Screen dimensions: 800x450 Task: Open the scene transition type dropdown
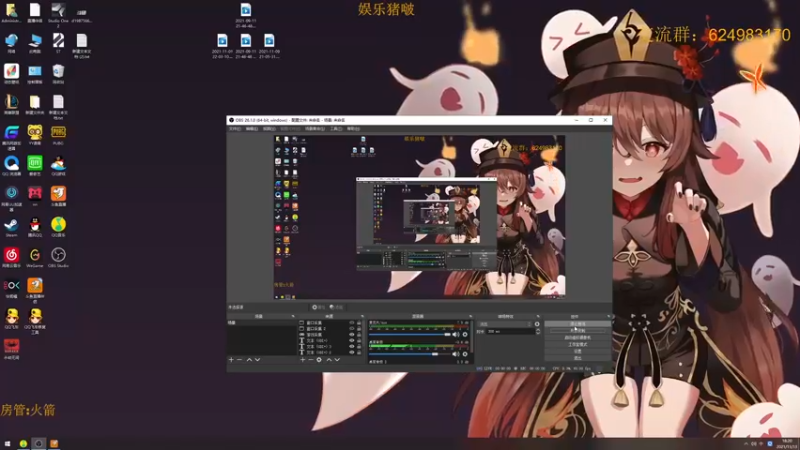[504, 324]
